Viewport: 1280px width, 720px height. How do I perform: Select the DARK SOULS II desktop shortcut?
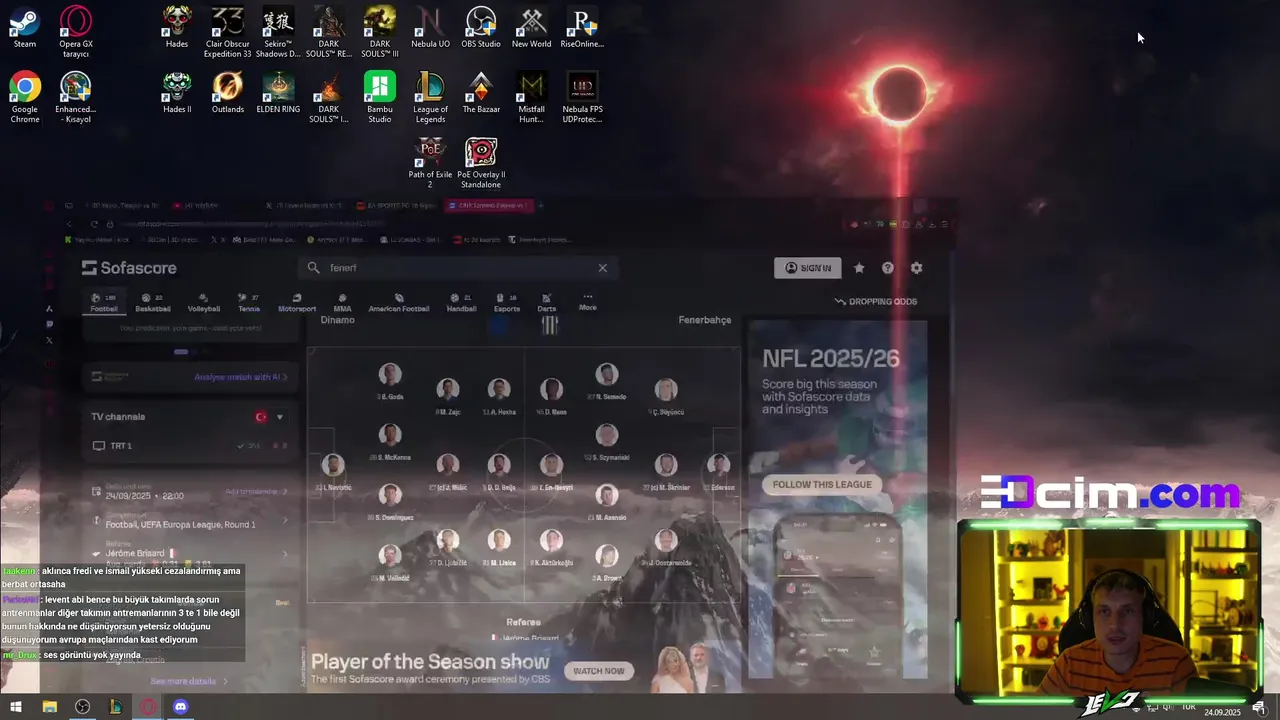point(329,98)
